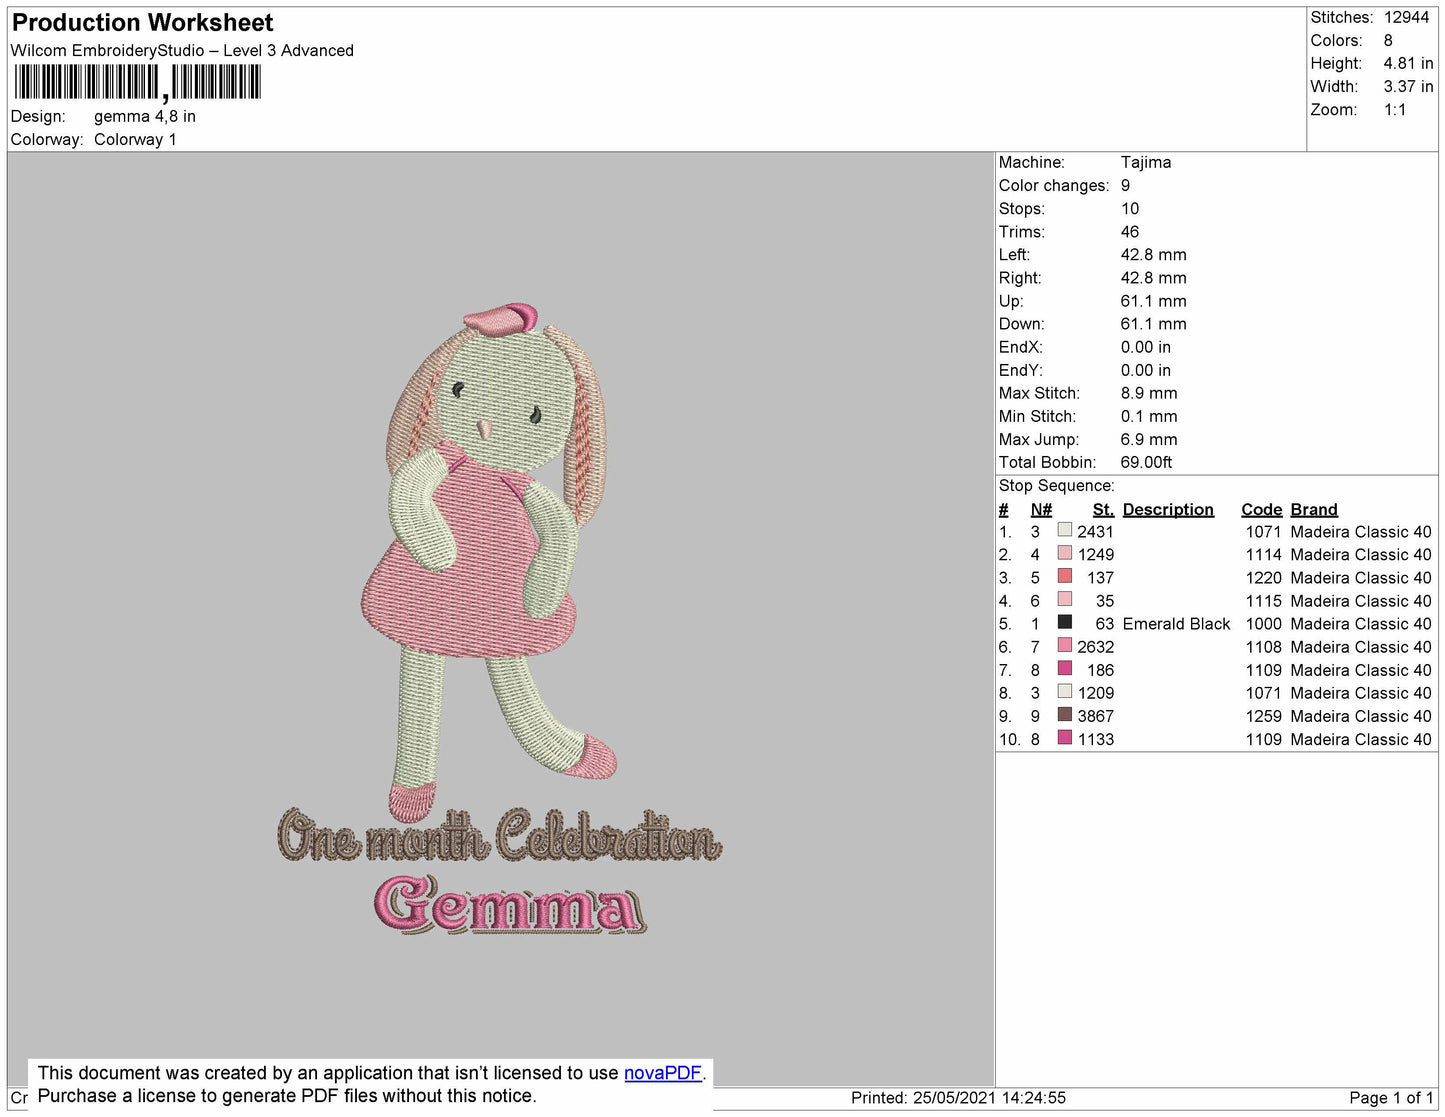
Task: Click stitch count 2632 in stop 6
Action: (x=1095, y=647)
